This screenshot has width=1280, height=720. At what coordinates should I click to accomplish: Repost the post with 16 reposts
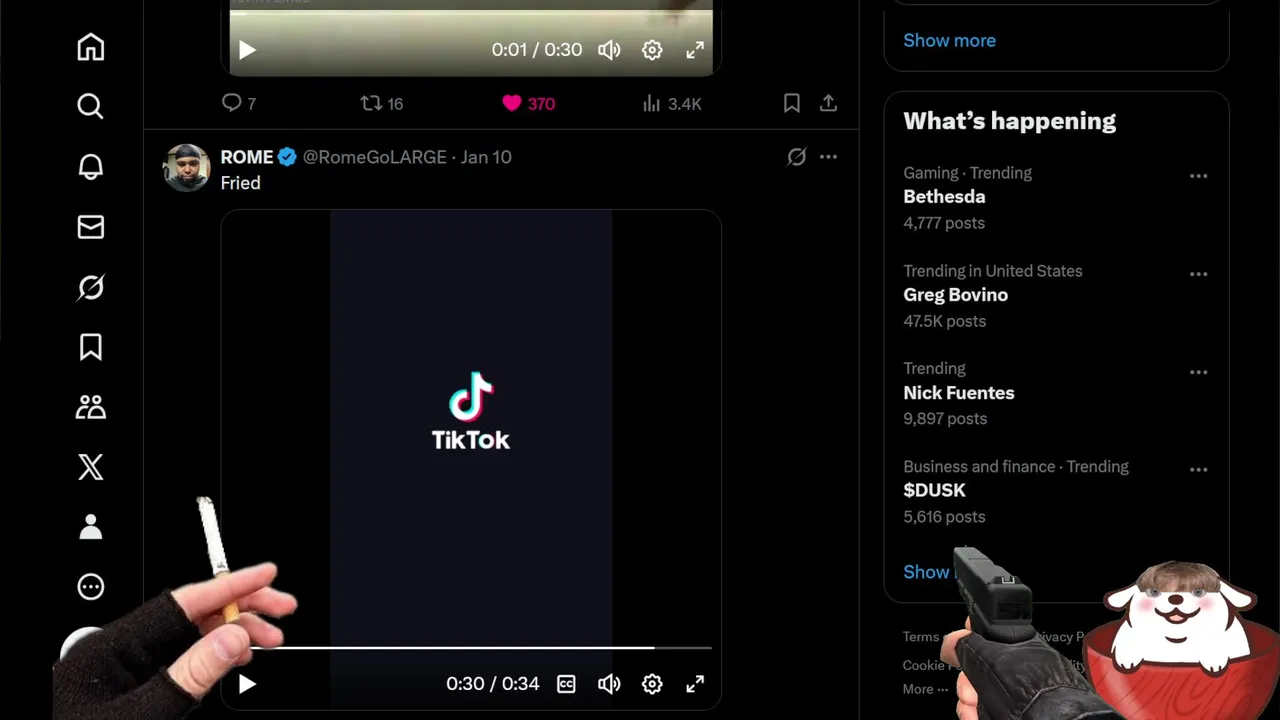pyautogui.click(x=382, y=103)
